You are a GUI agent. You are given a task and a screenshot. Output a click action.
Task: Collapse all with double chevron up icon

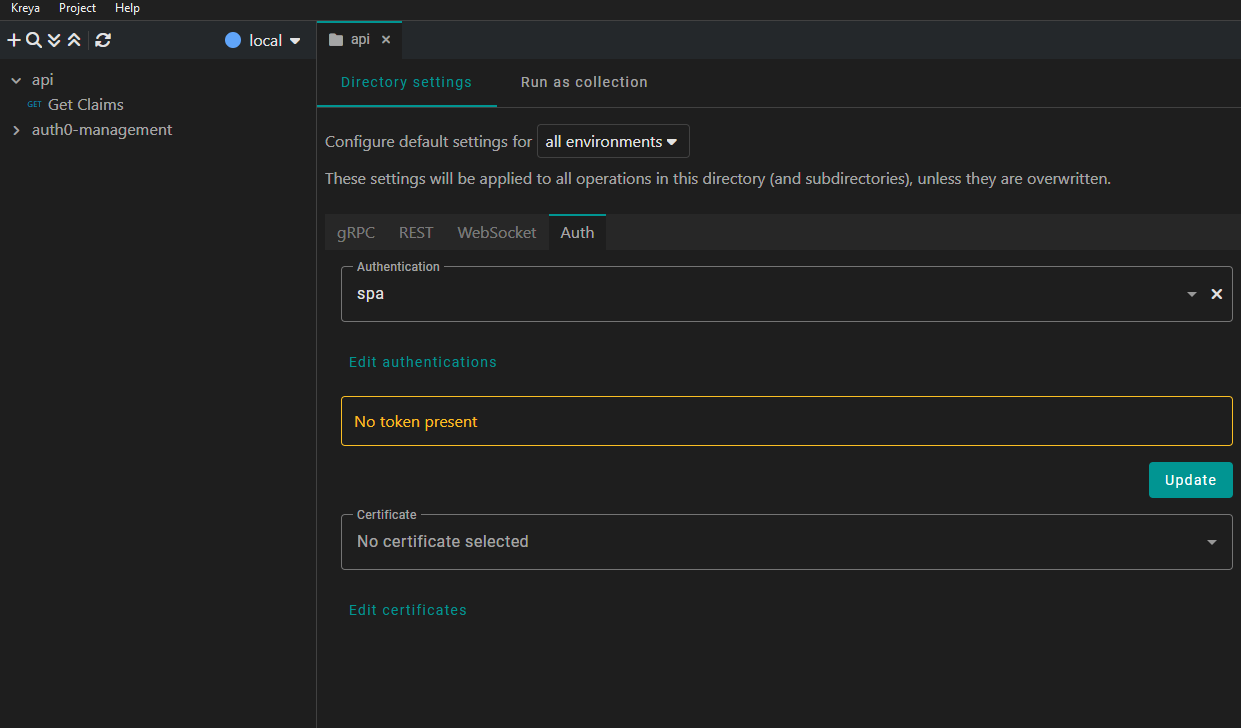click(74, 41)
